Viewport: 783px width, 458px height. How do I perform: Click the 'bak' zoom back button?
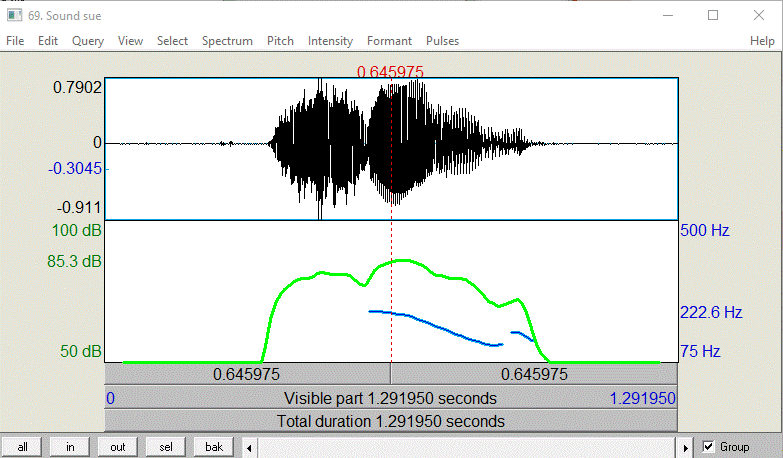[x=214, y=447]
